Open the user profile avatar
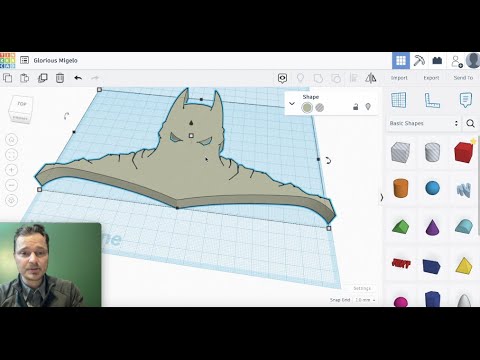Viewport: 480px width, 360px height. coord(473,60)
